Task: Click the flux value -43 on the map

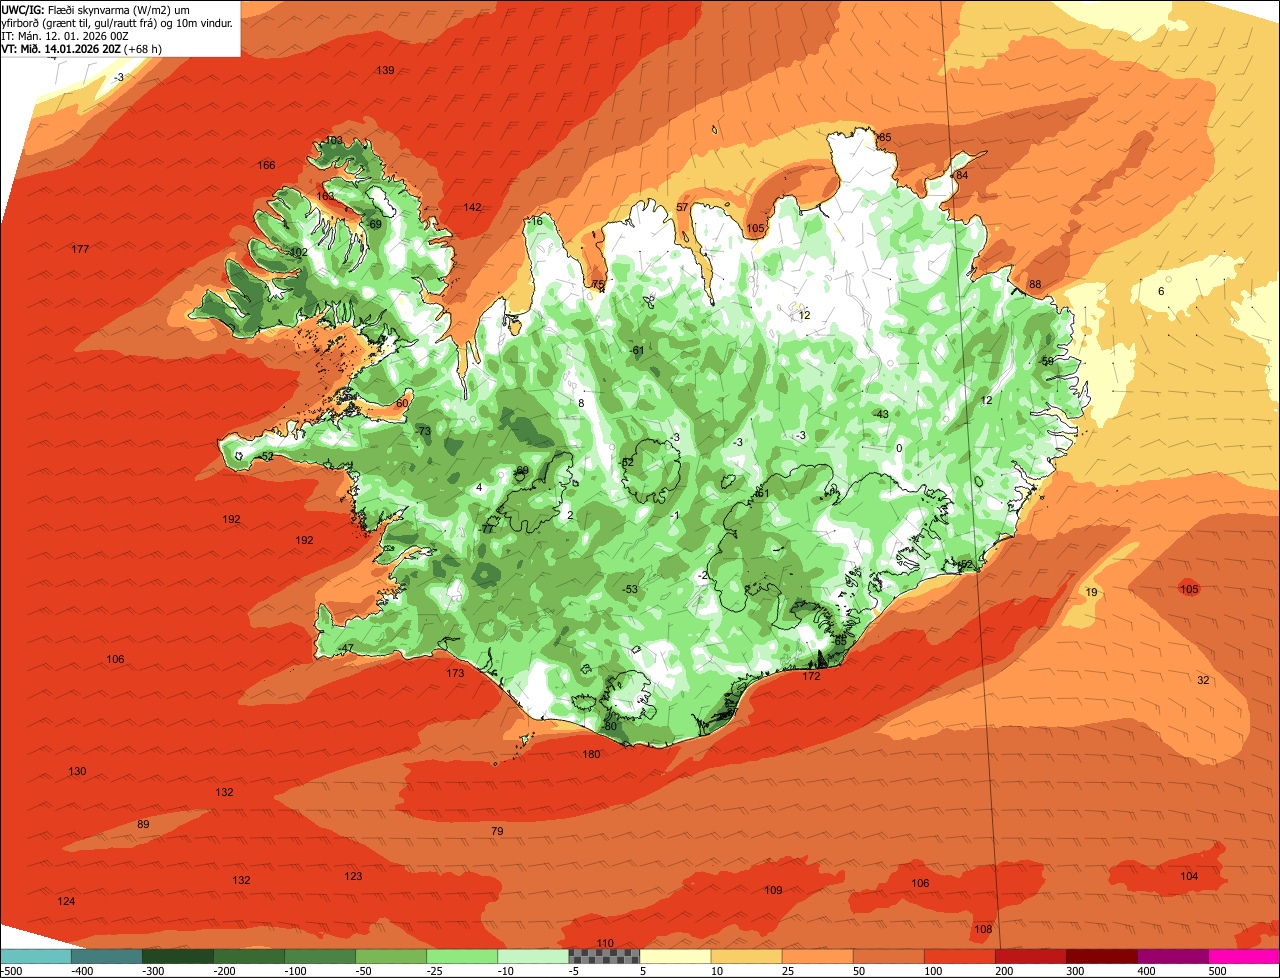Action: point(880,414)
